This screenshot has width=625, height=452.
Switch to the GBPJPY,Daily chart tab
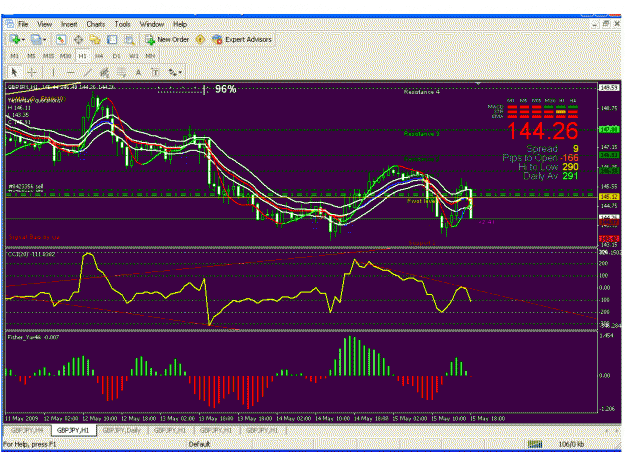[x=122, y=430]
